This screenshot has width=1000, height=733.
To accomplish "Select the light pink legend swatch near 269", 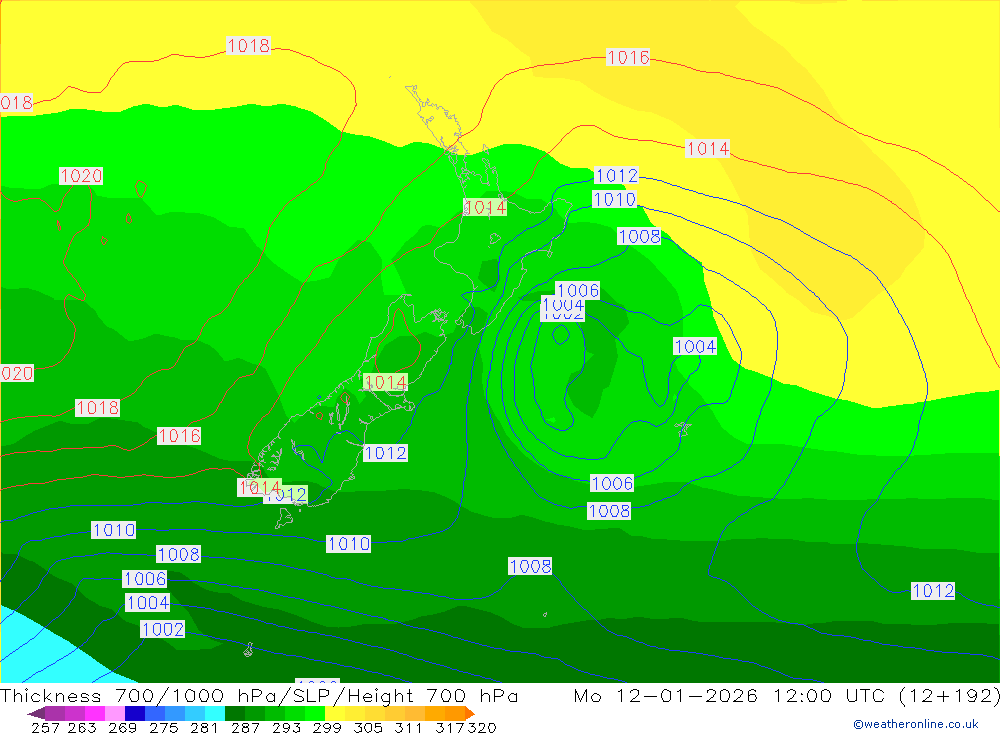I will [115, 713].
